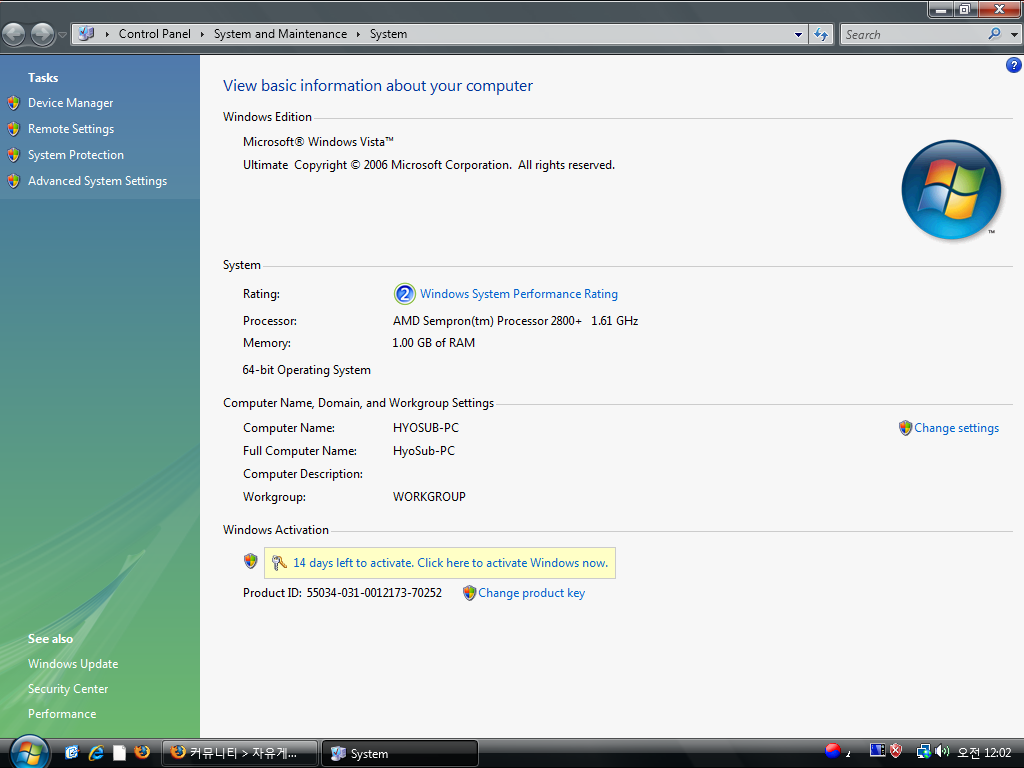Expand the Recent Pages arrow beside Forward

[63, 34]
